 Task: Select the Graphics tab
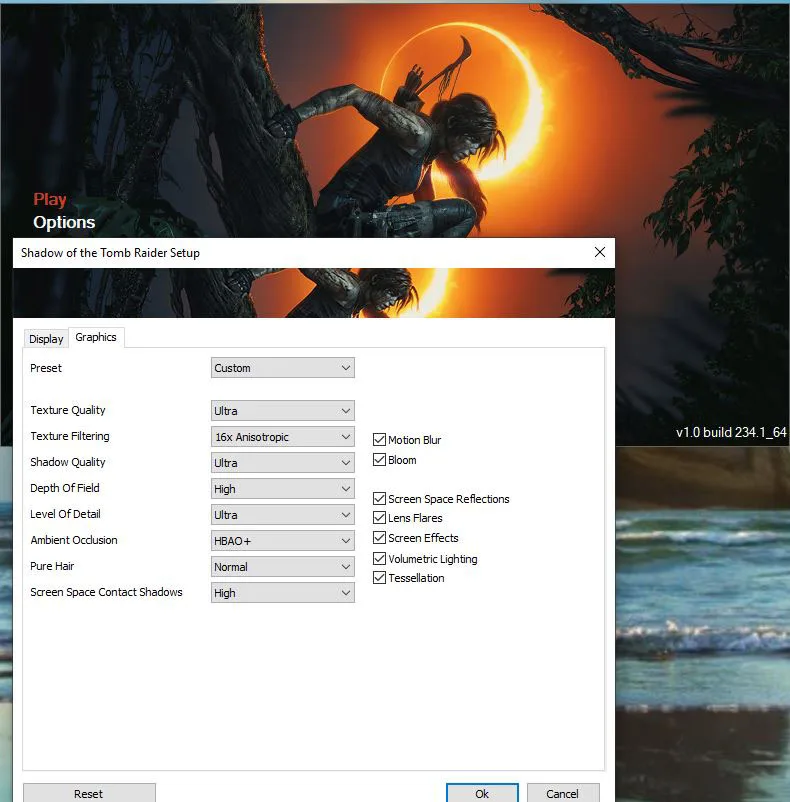coord(96,337)
